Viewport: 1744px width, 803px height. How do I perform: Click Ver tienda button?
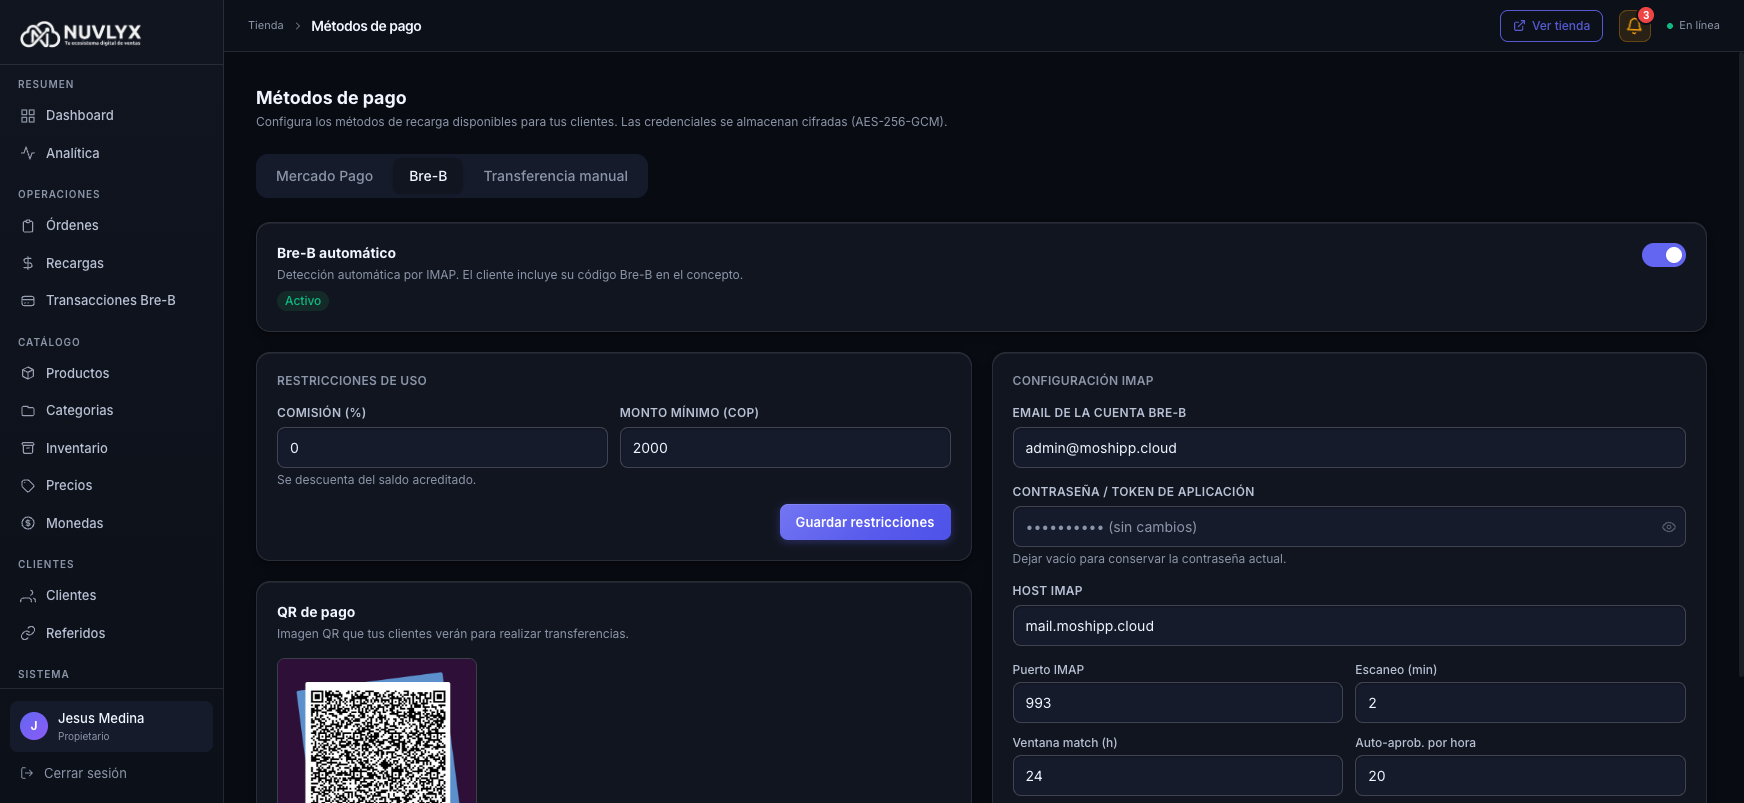pyautogui.click(x=1551, y=26)
